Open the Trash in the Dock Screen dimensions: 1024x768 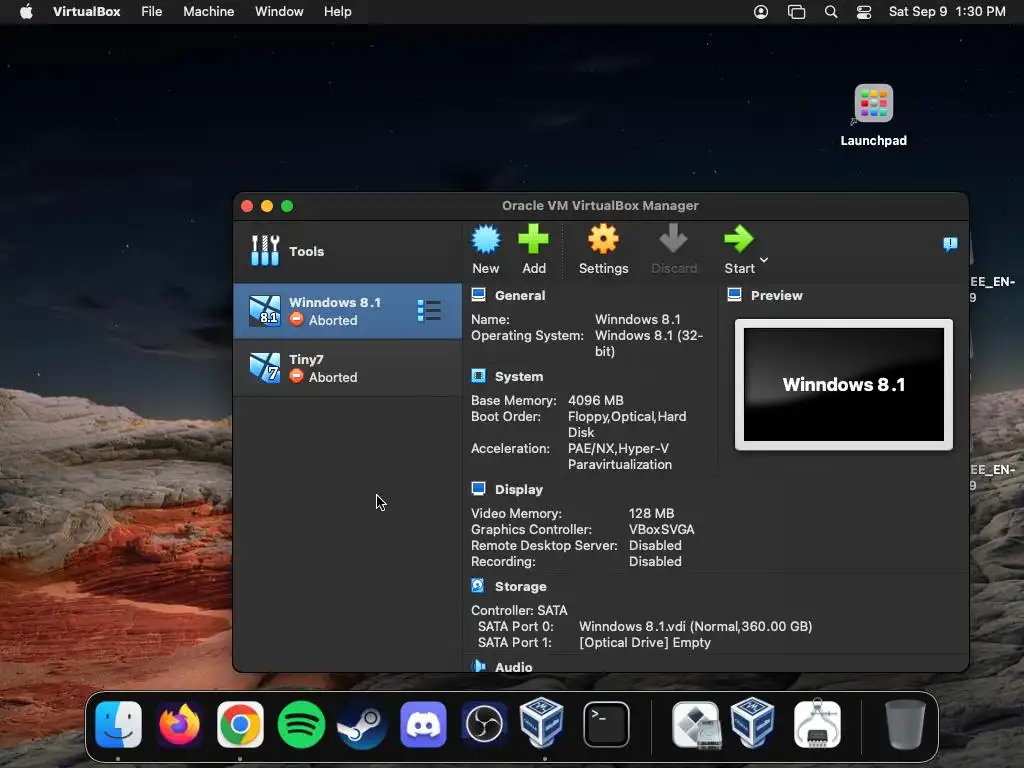click(x=904, y=724)
